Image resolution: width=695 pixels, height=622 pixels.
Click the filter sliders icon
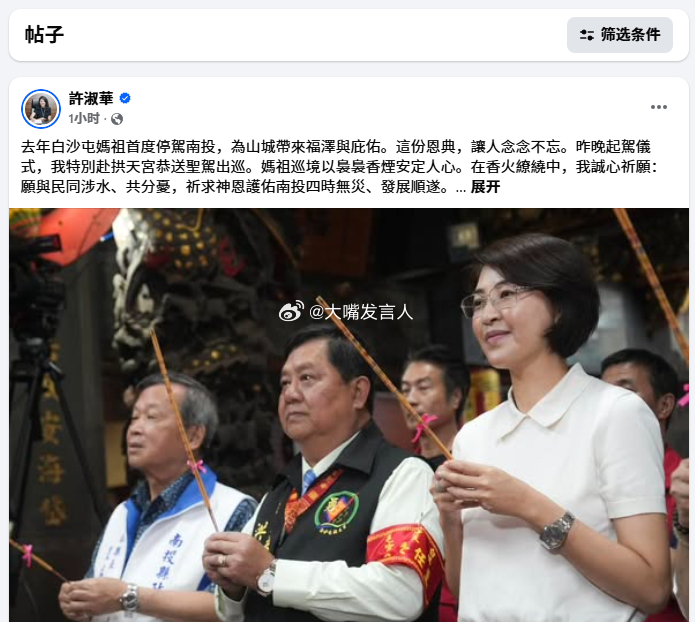click(587, 35)
